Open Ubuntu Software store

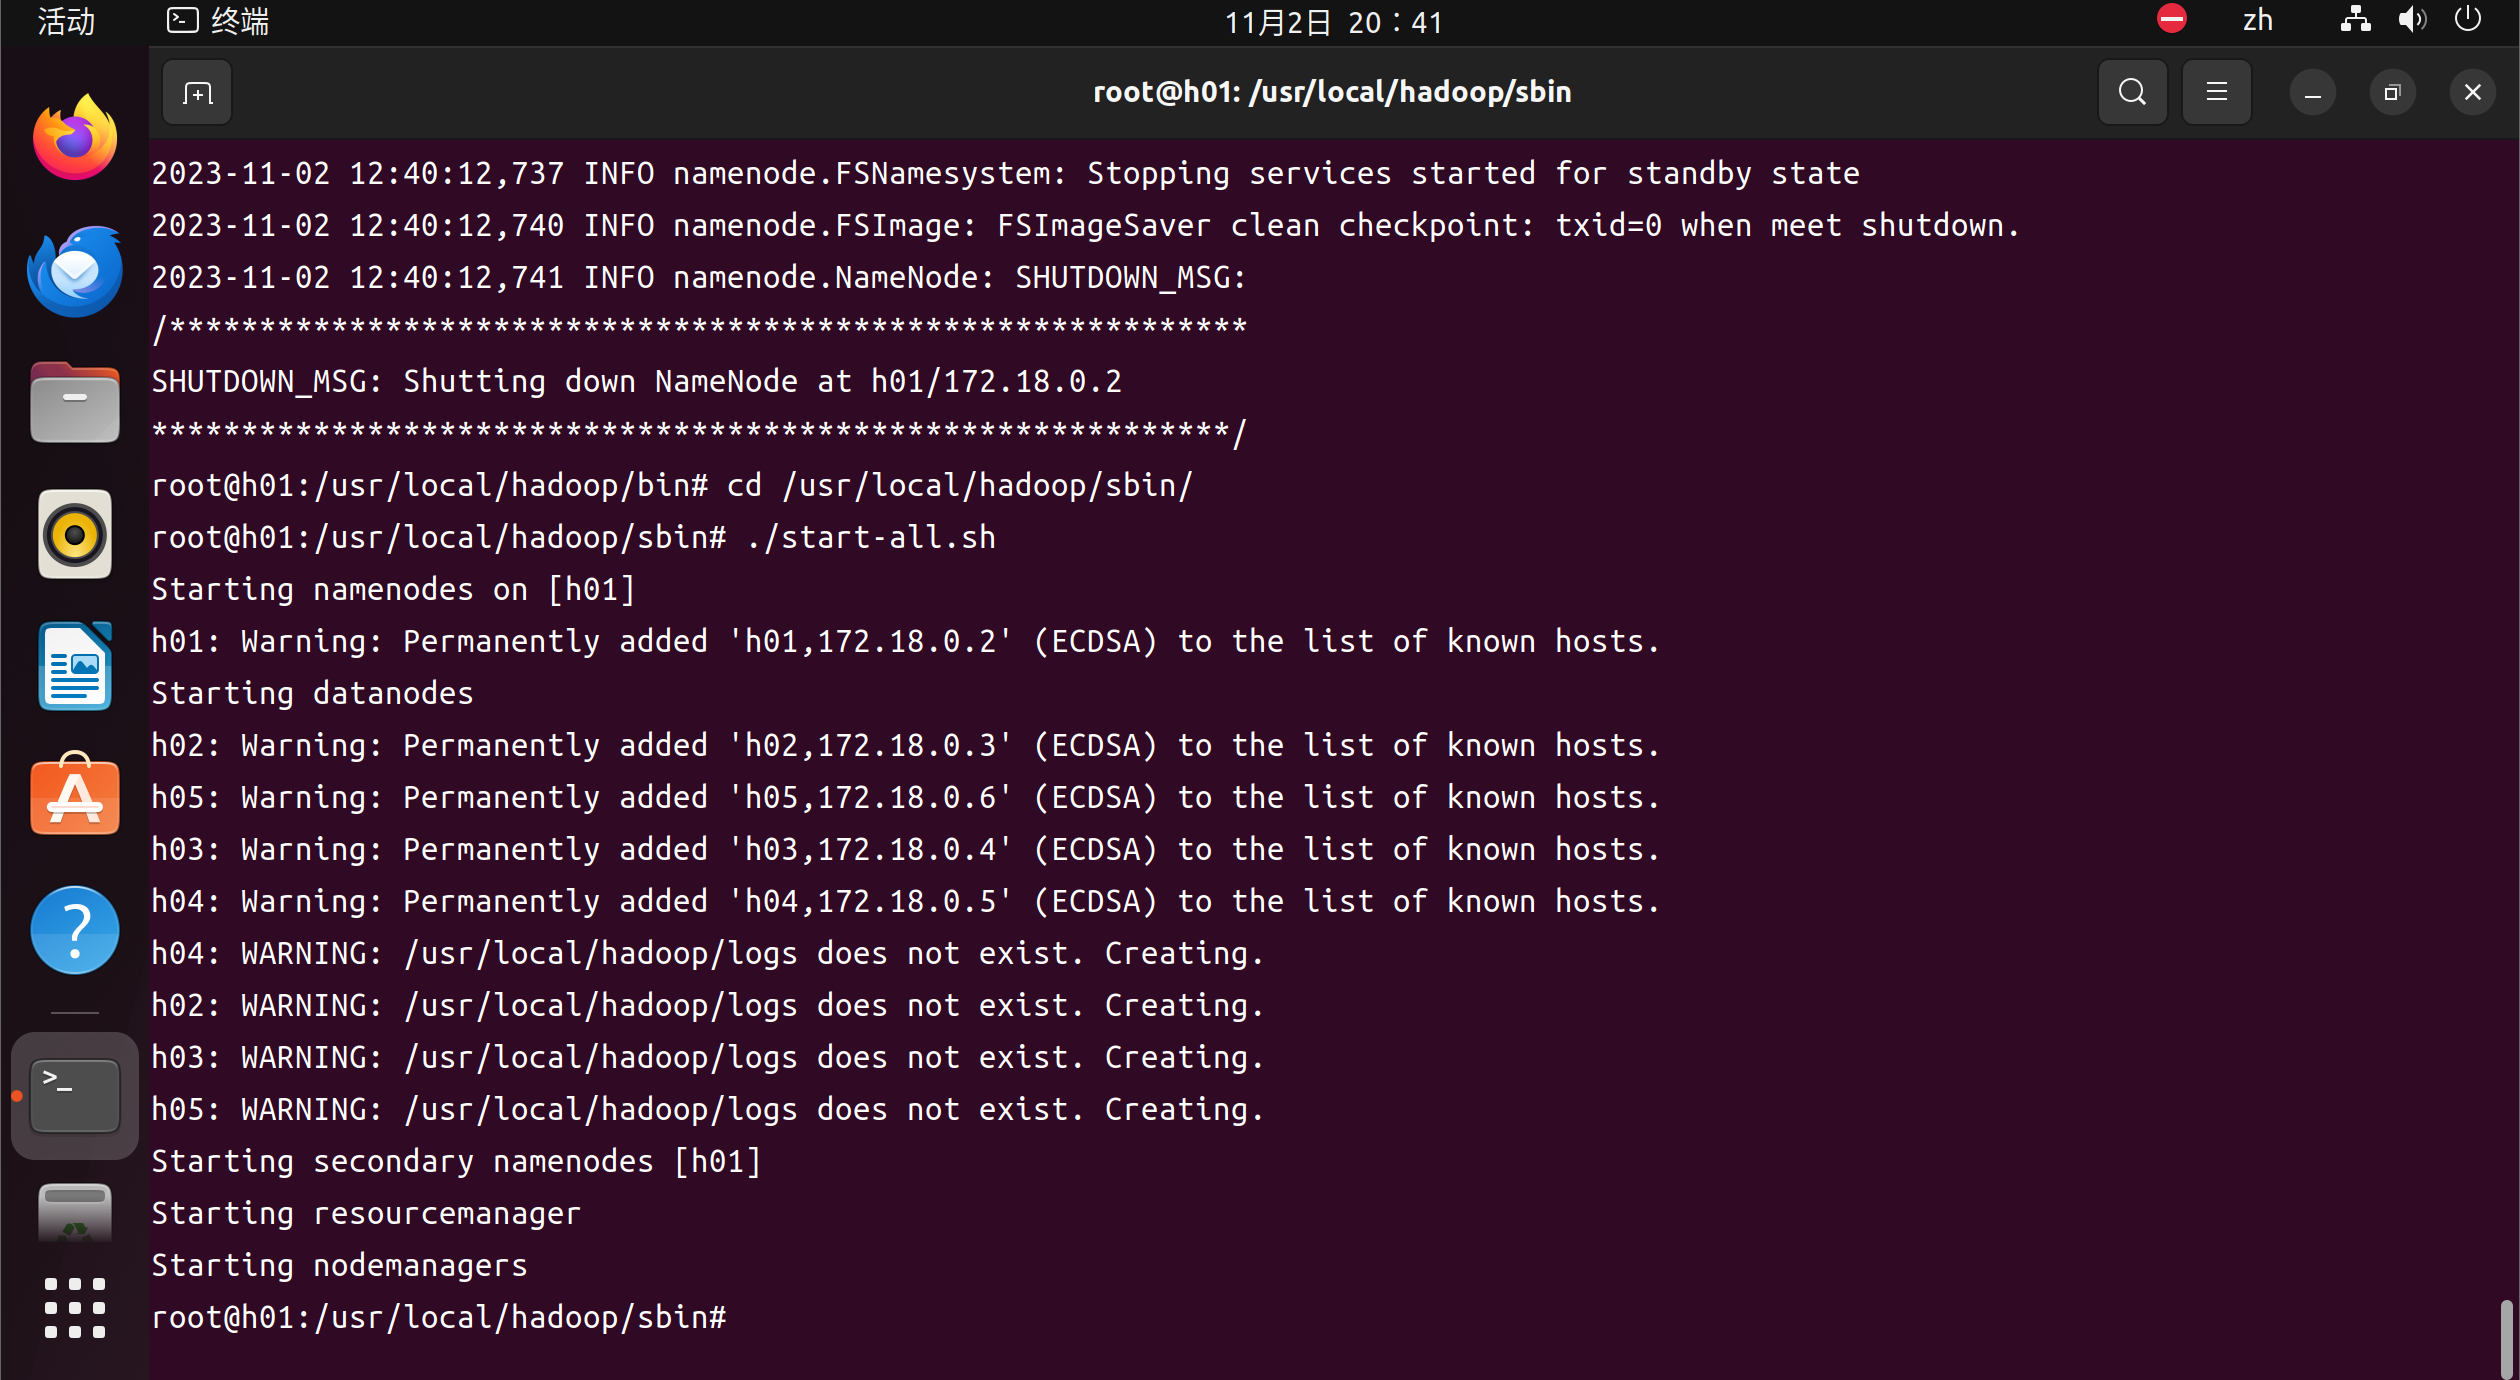click(x=75, y=796)
